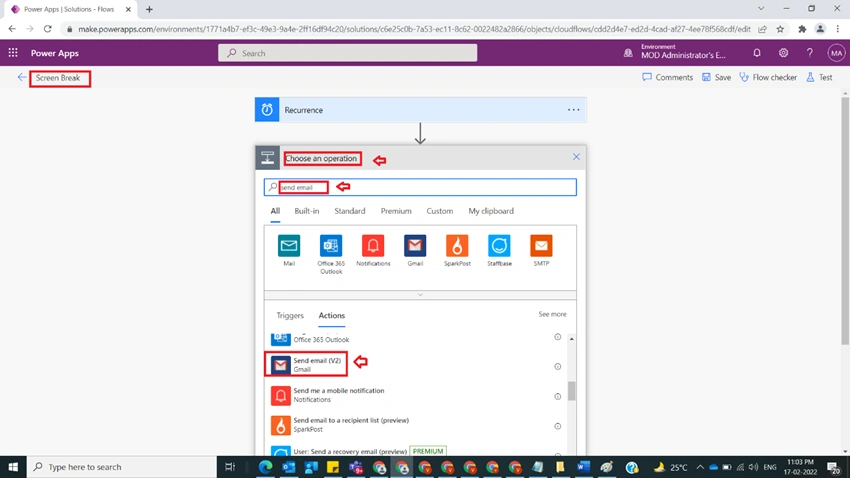The width and height of the screenshot is (850, 478).
Task: Show info for Send email (V2) action
Action: tap(557, 367)
